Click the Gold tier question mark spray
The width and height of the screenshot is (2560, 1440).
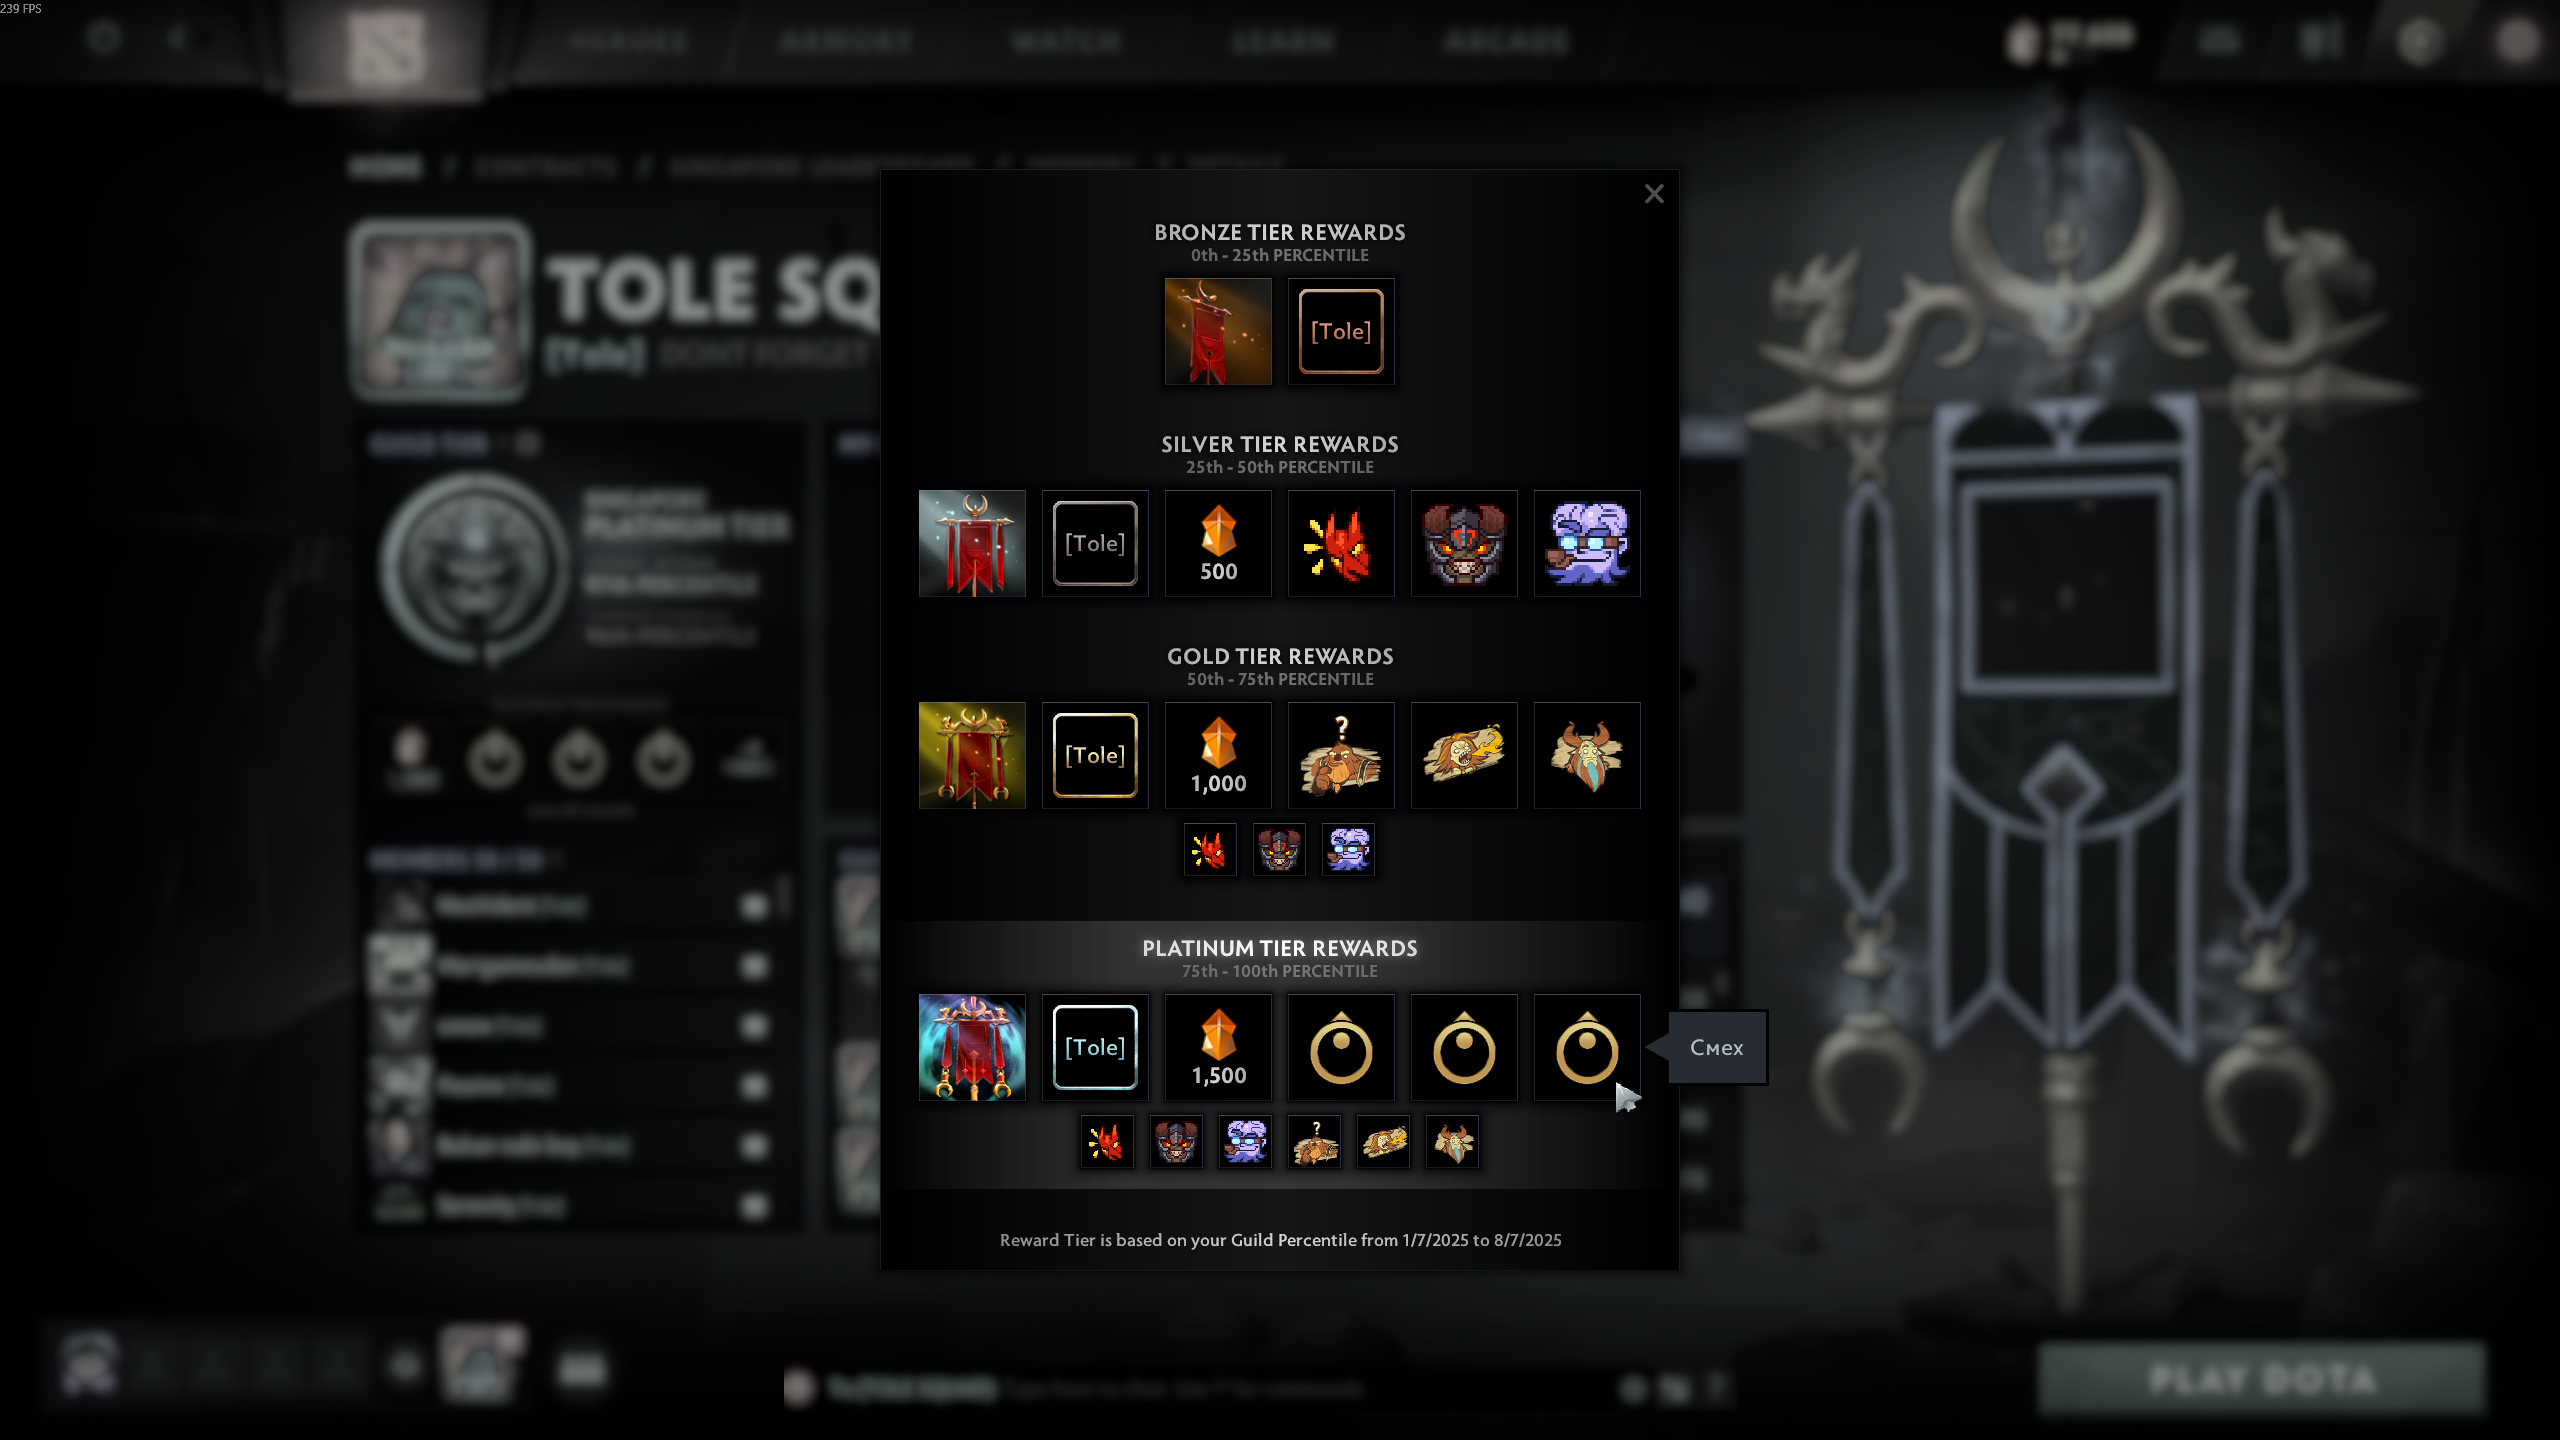[1341, 756]
